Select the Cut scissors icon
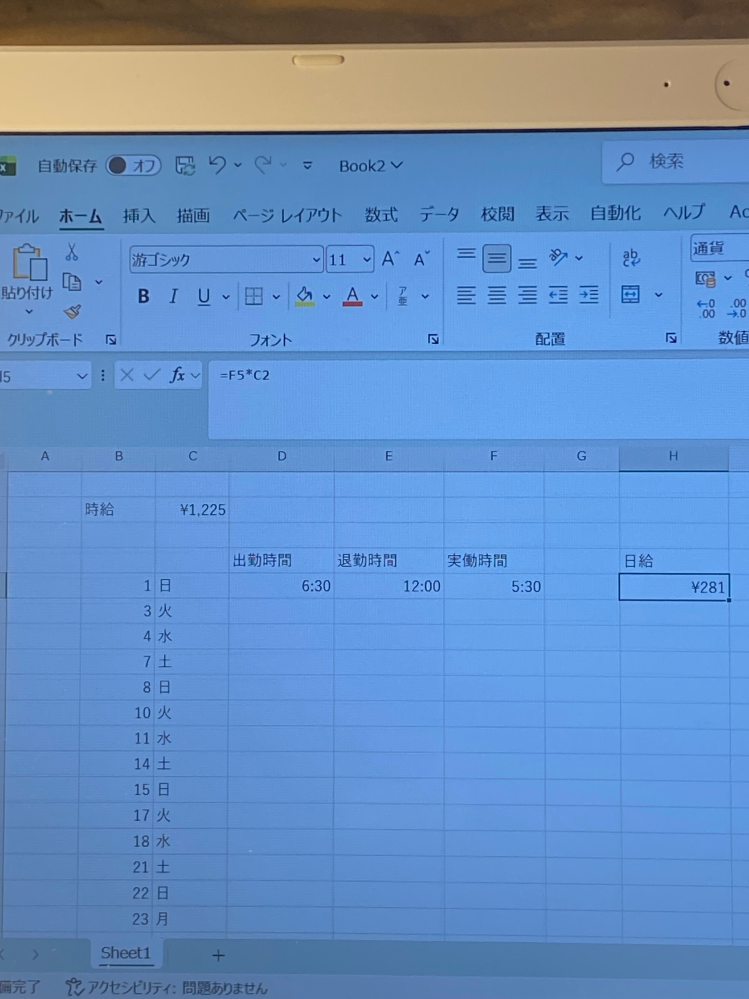749x999 pixels. coord(71,252)
